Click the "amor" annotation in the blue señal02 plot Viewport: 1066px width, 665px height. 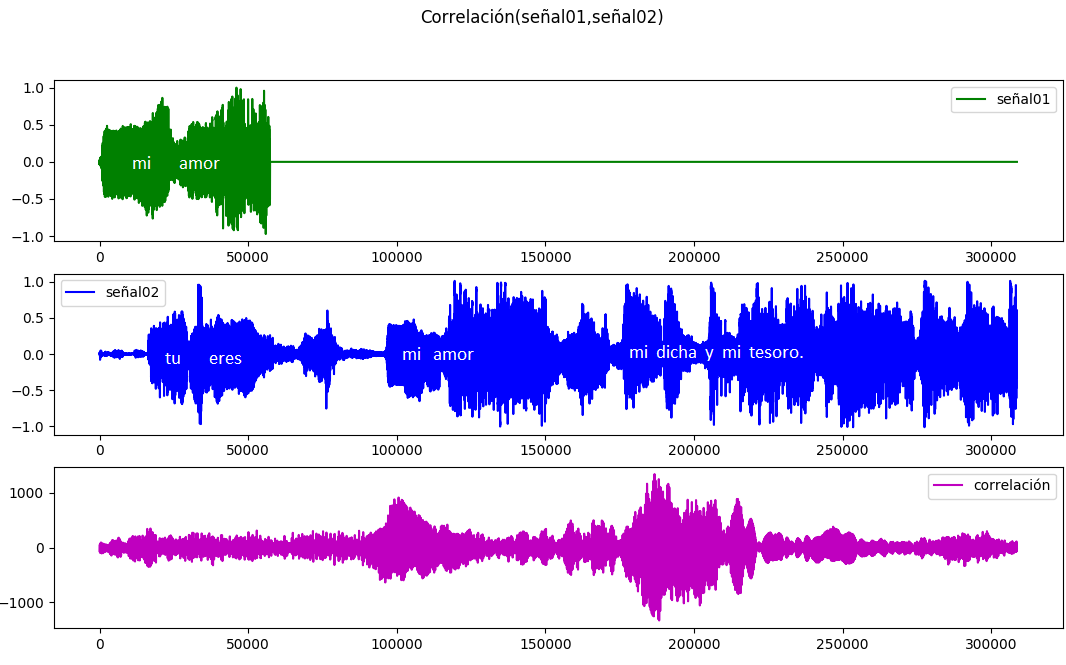tap(453, 355)
